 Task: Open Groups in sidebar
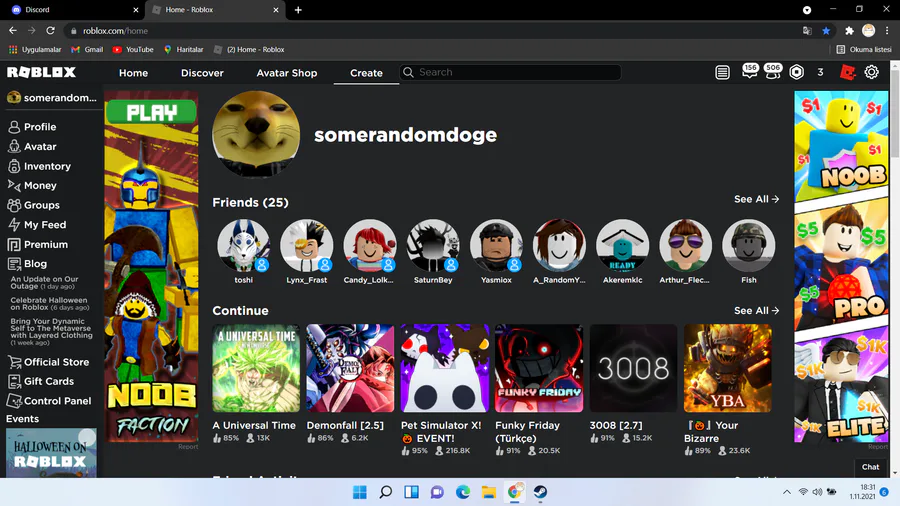[x=33, y=205]
